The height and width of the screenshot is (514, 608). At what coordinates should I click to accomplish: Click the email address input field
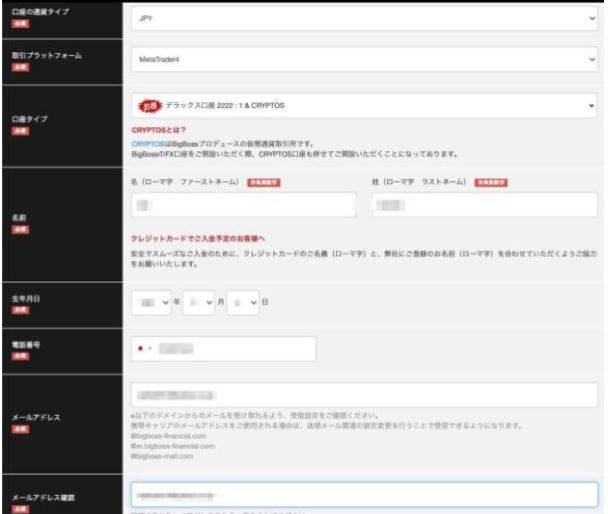pyautogui.click(x=364, y=395)
